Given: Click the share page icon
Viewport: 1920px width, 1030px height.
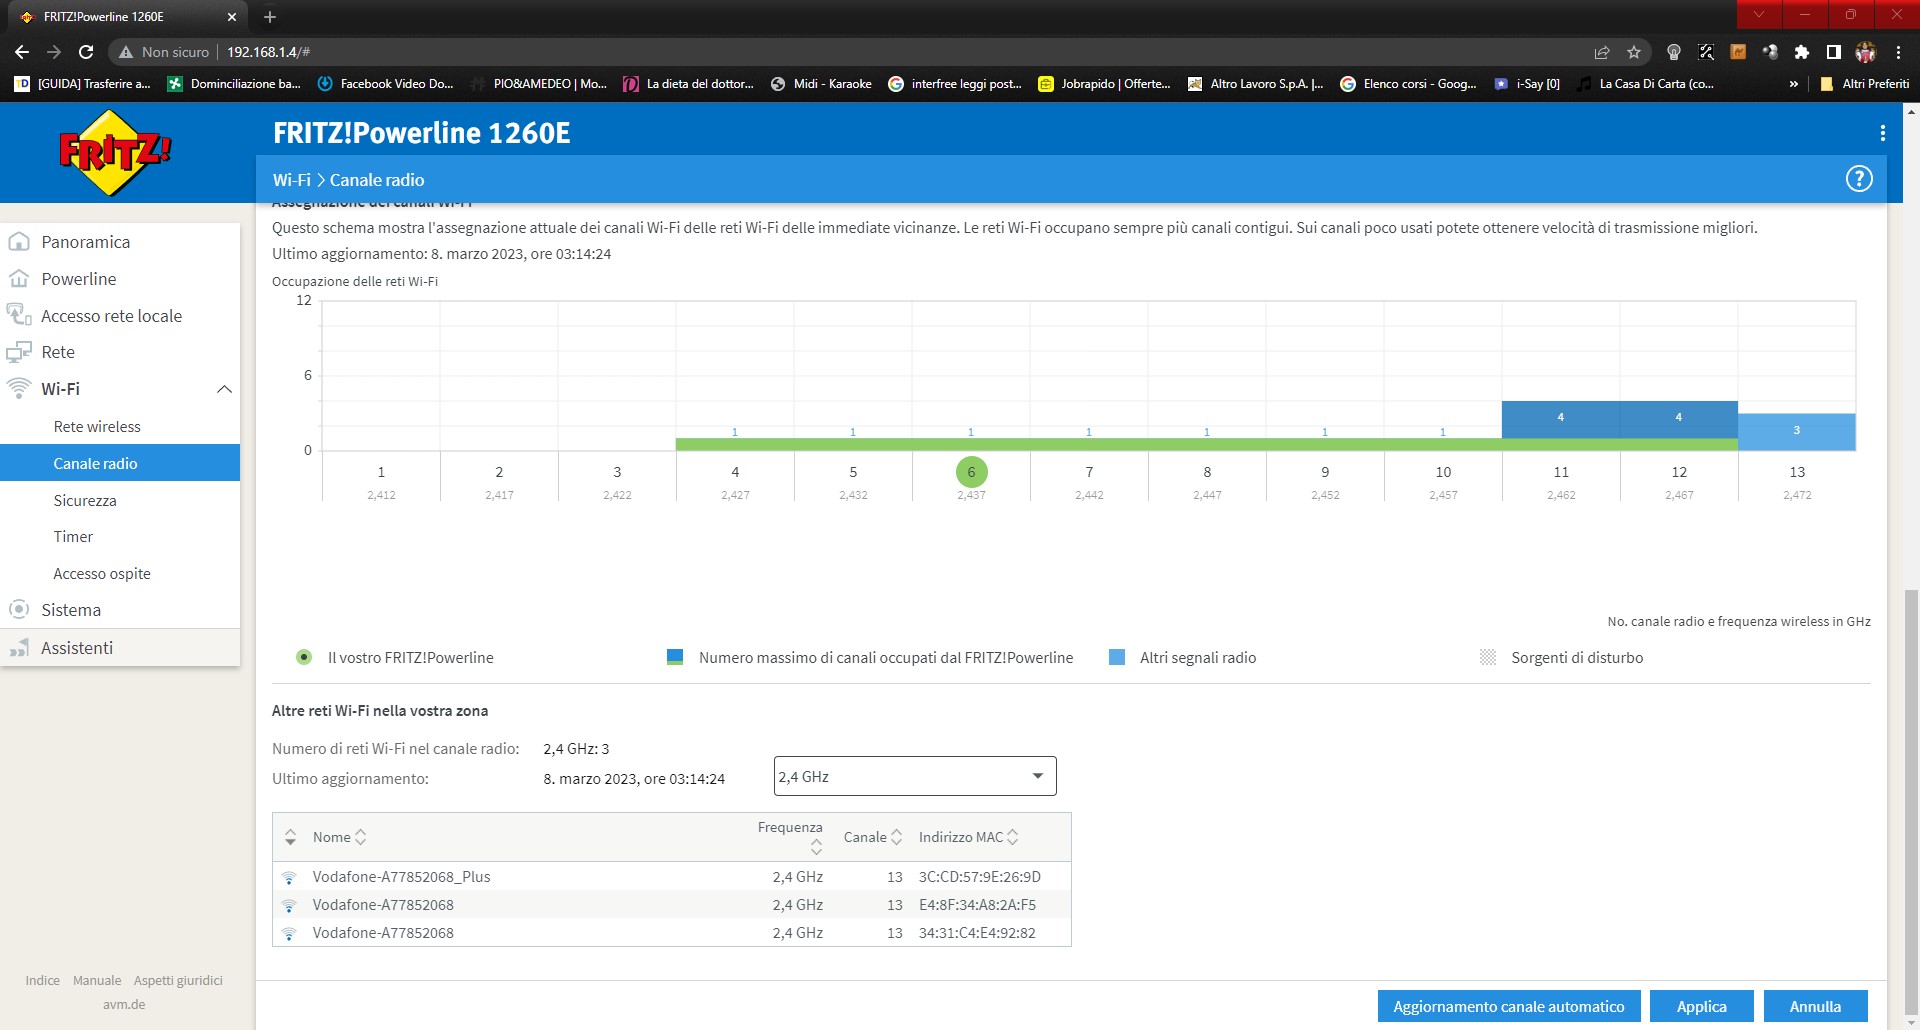Looking at the screenshot, I should coord(1602,52).
